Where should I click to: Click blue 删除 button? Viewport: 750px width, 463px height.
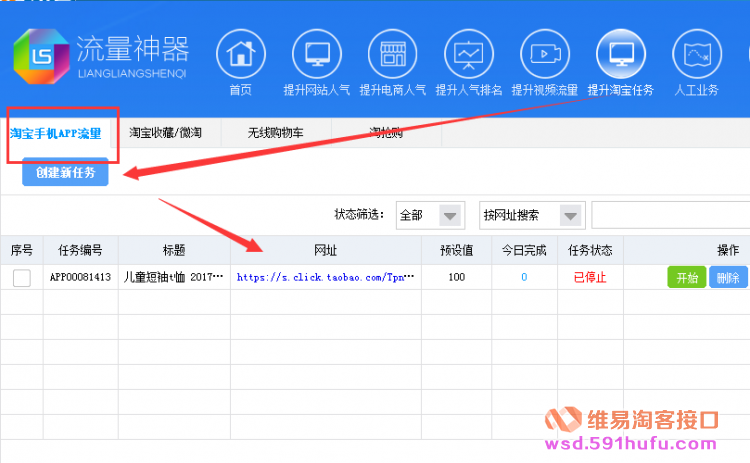728,277
